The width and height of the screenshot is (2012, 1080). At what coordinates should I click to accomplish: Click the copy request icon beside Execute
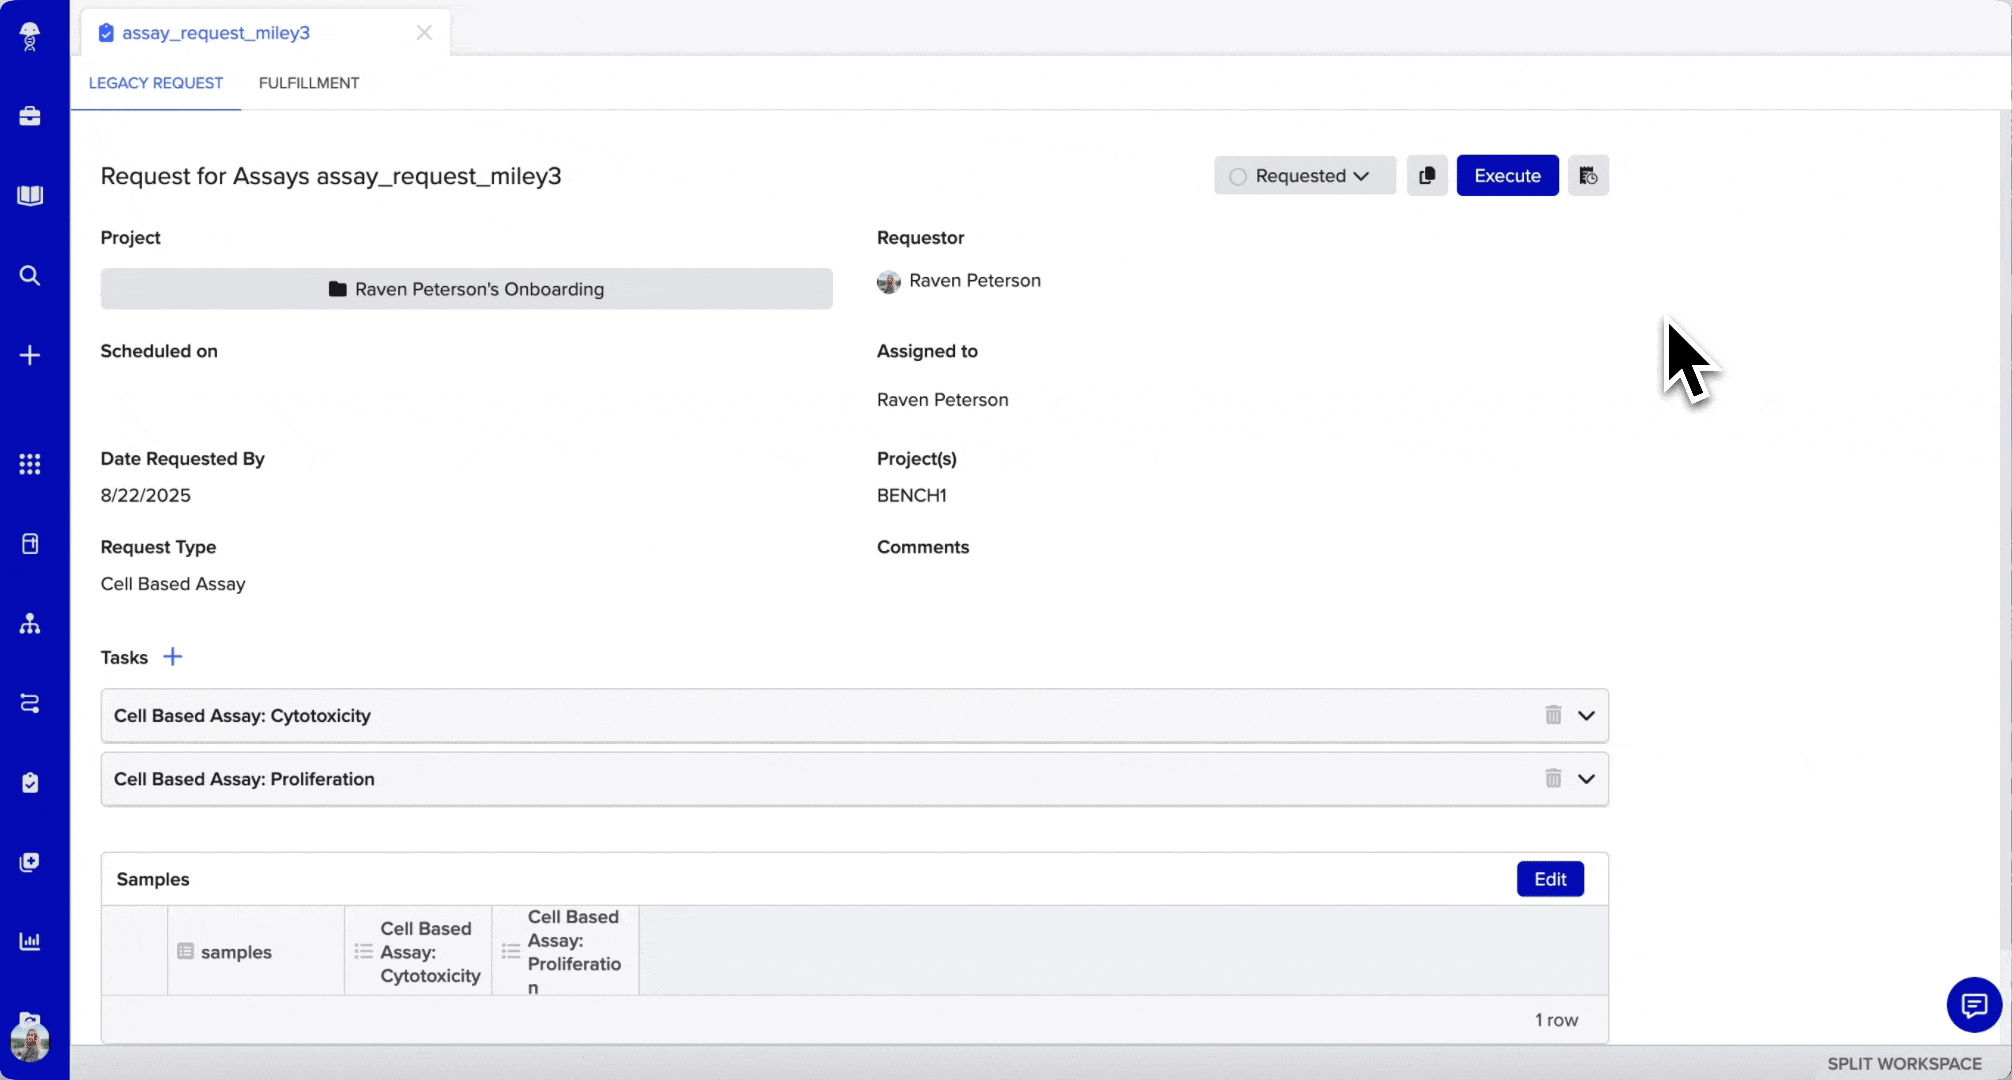(x=1427, y=176)
